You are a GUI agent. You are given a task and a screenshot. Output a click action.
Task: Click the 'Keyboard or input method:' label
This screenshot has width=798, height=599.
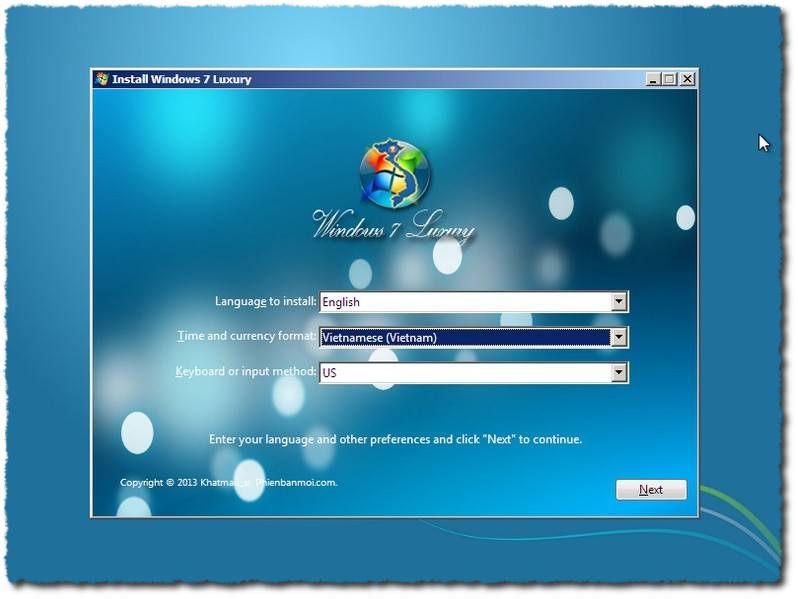pos(246,372)
